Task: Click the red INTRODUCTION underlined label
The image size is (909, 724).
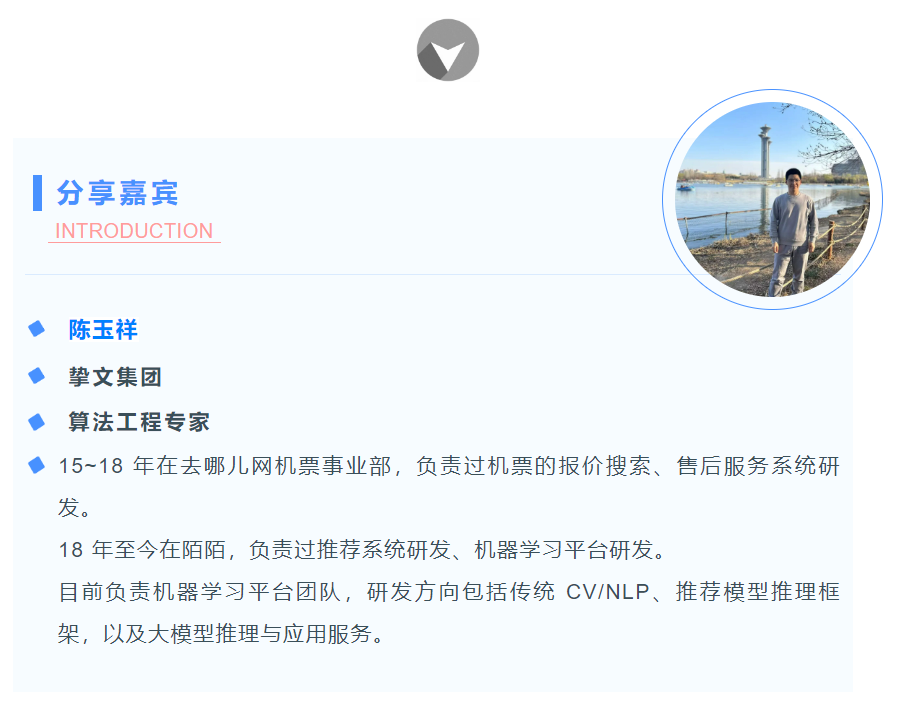Action: (x=134, y=231)
